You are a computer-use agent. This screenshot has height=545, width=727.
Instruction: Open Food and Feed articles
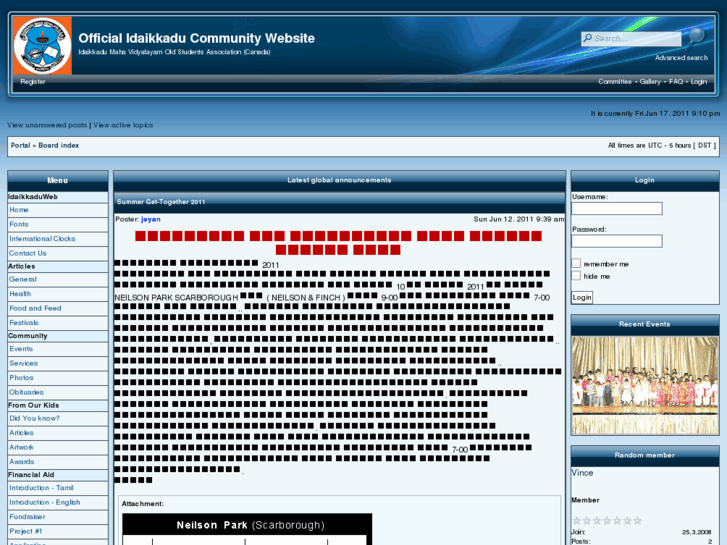35,308
